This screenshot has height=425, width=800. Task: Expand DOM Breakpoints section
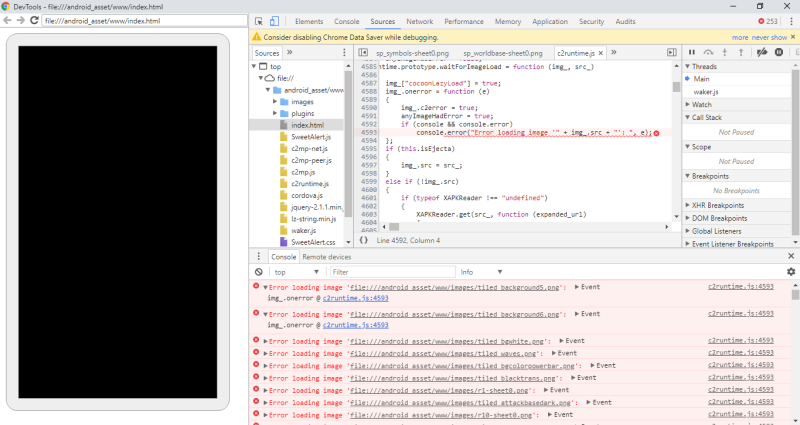687,218
